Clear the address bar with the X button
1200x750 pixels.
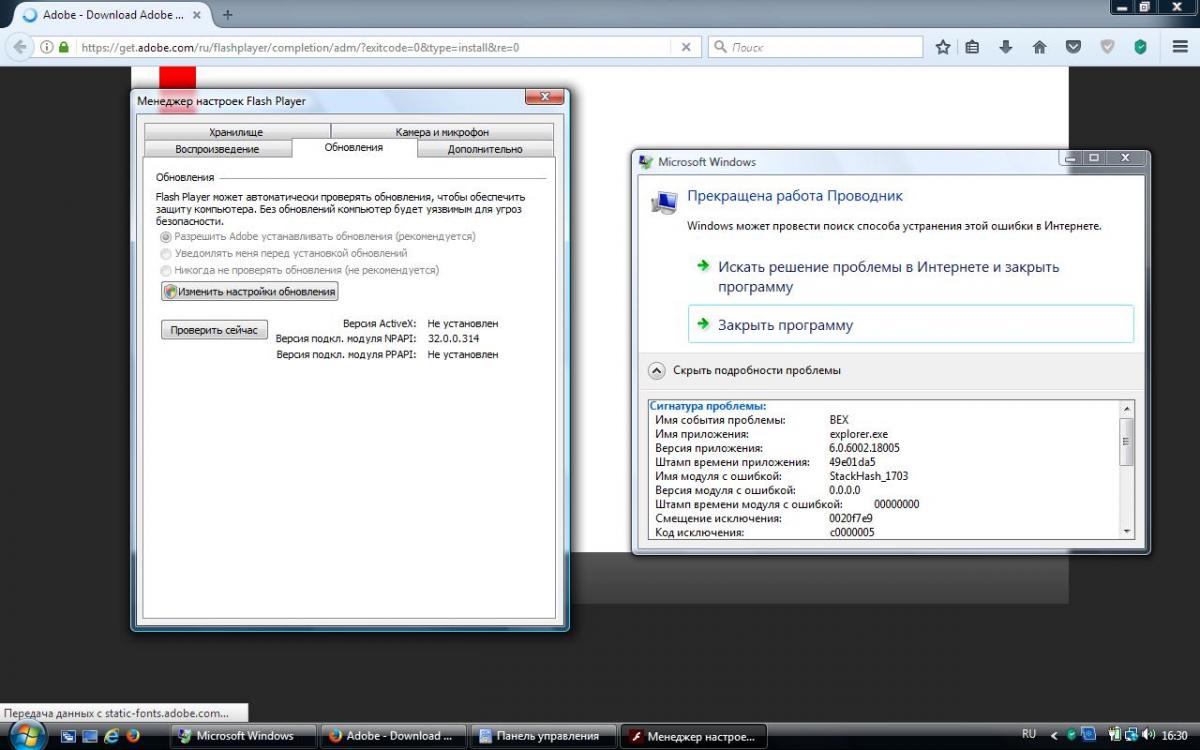[686, 47]
